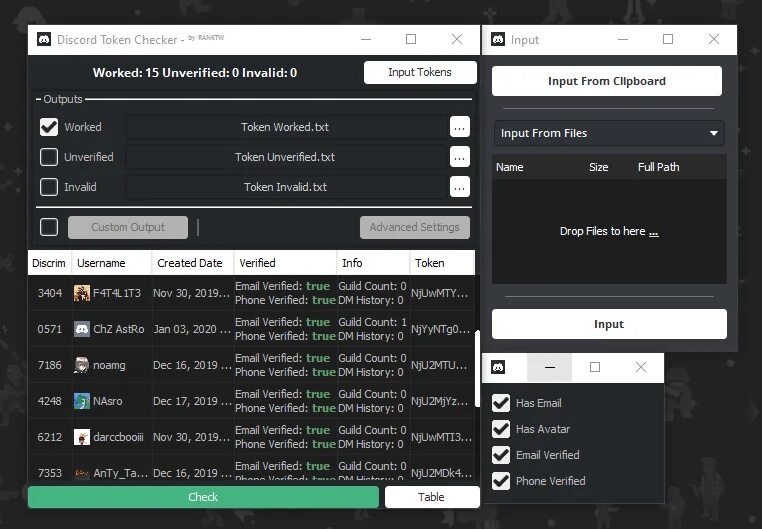762x529 pixels.
Task: Click darccbooiii user avatar
Action: click(x=82, y=437)
